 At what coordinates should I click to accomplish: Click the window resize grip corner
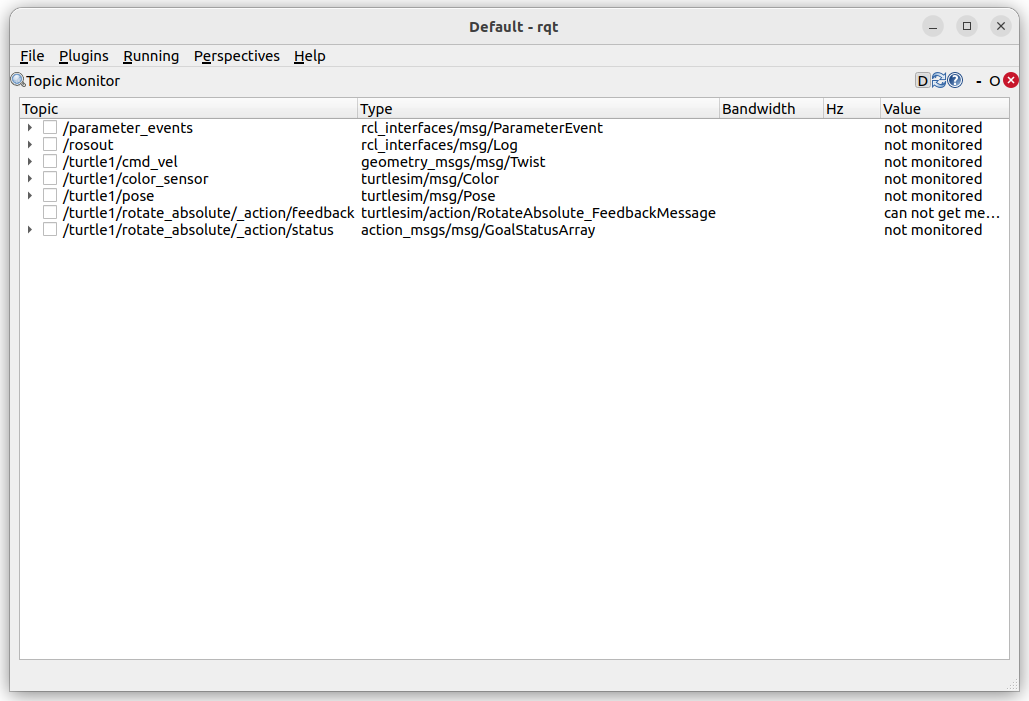coord(1012,684)
